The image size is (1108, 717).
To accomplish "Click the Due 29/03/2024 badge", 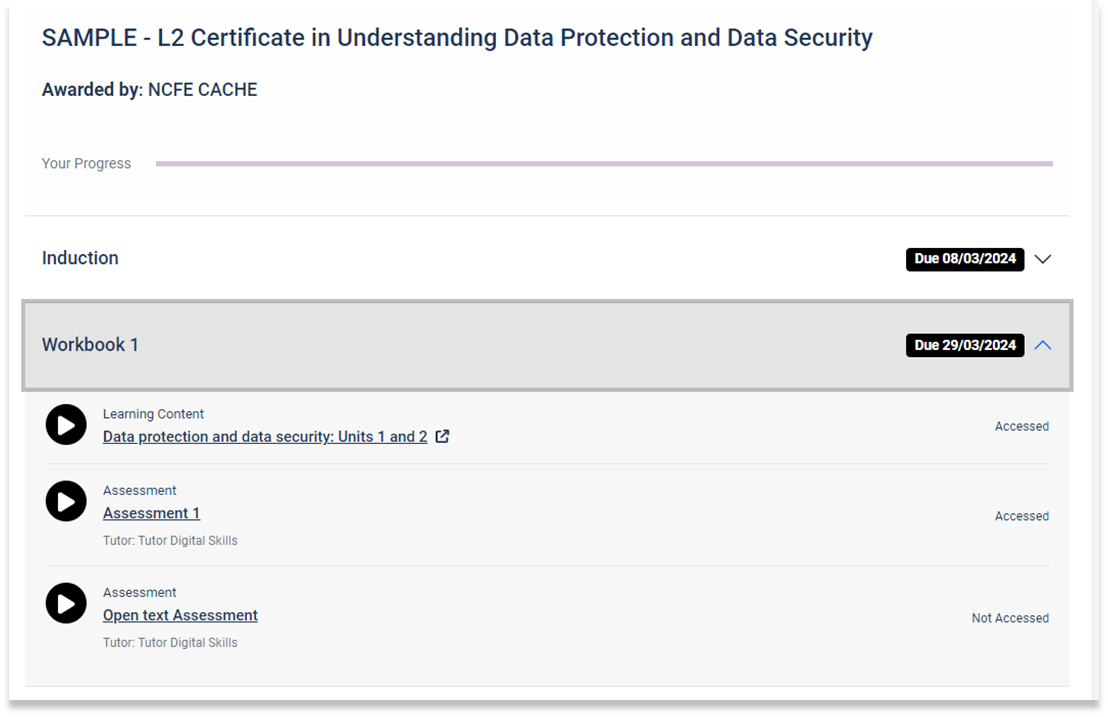I will pos(965,345).
